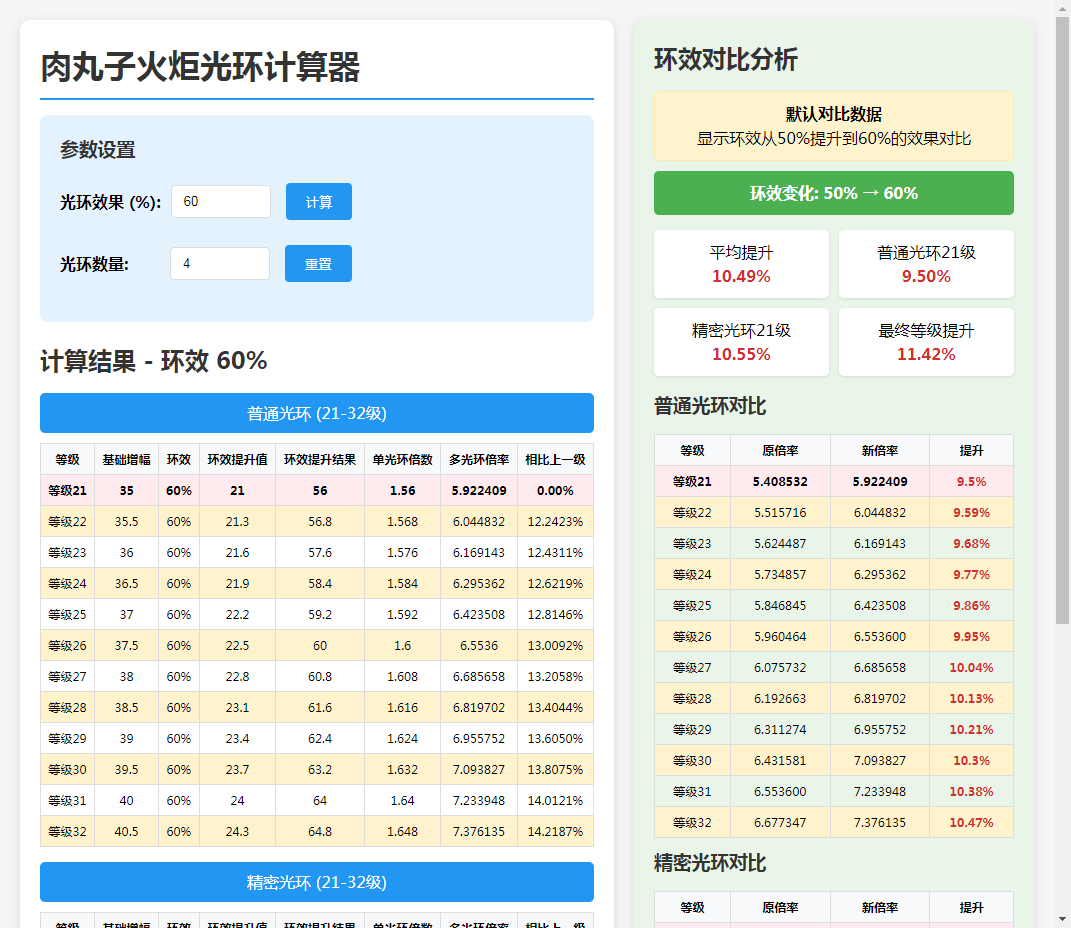Click the 相比上一级 column header
The width and height of the screenshot is (1071, 928).
[555, 460]
